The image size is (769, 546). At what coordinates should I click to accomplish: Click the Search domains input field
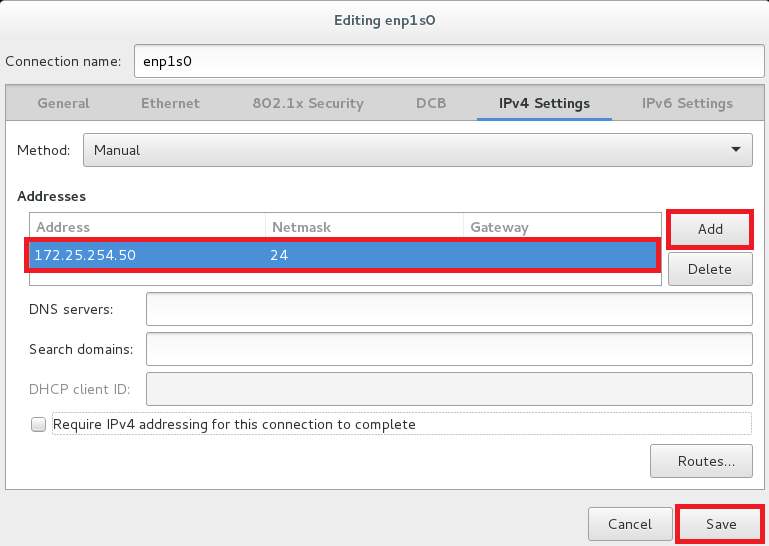449,349
